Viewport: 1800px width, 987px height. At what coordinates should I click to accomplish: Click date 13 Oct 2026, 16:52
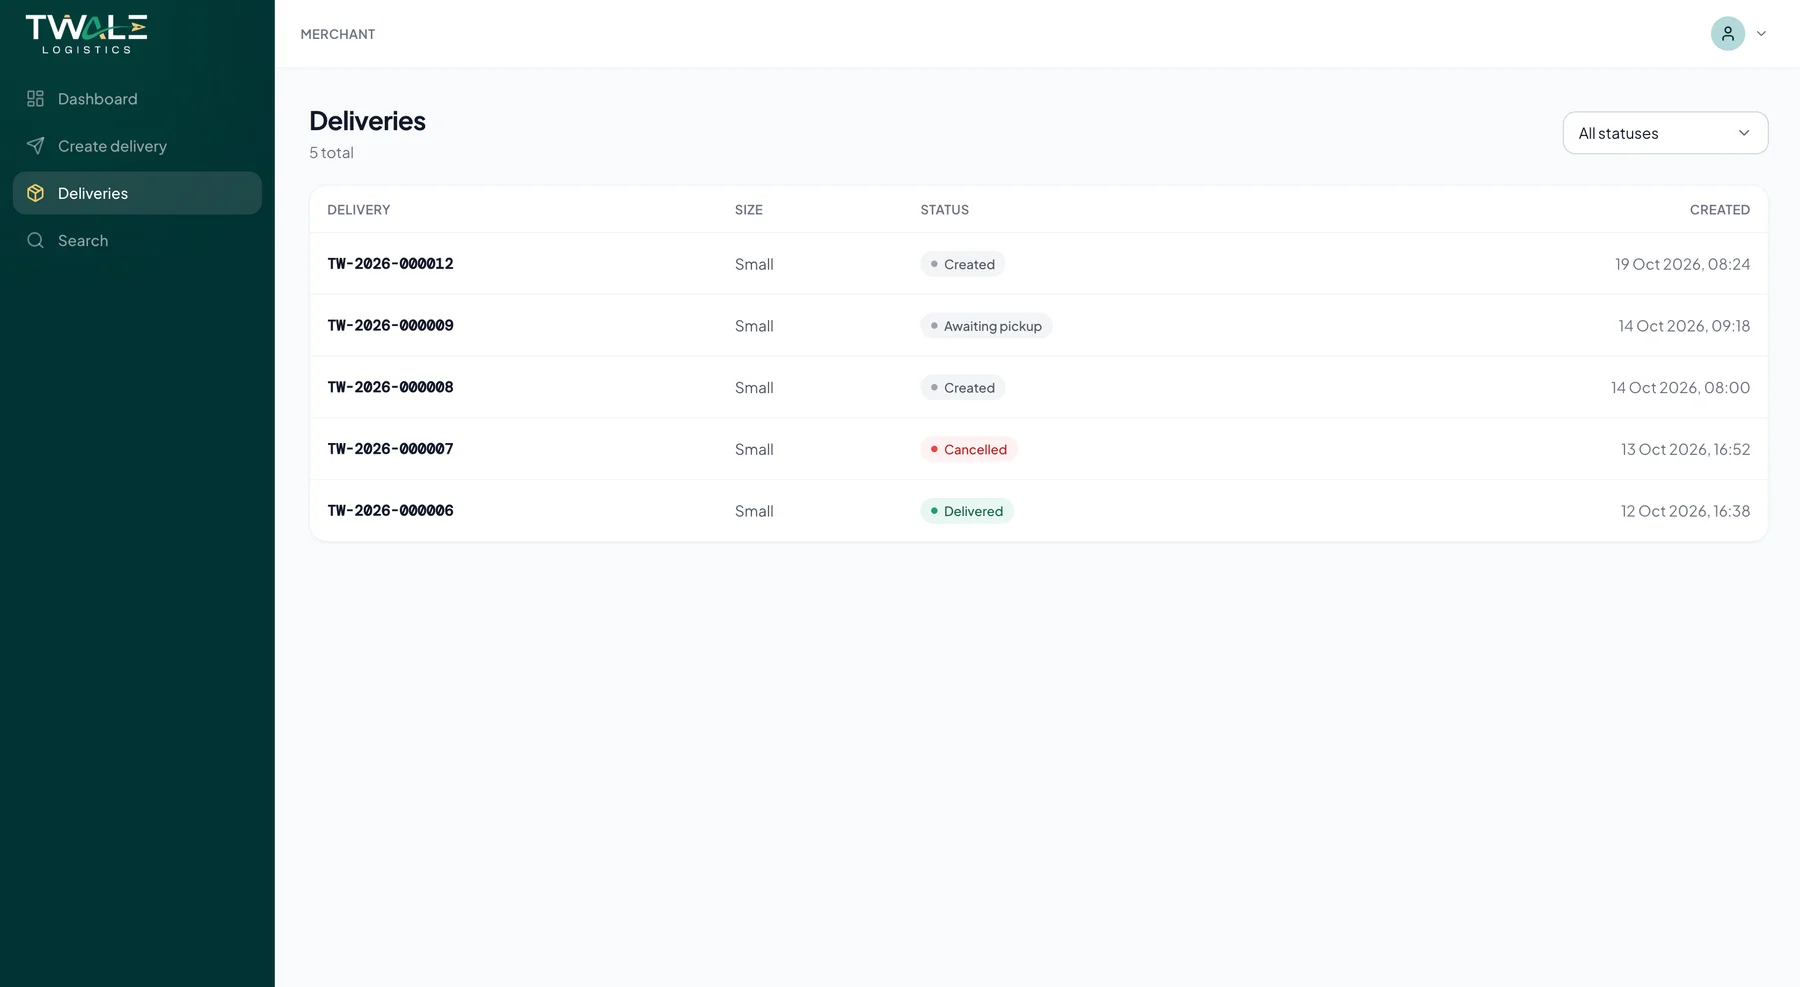pyautogui.click(x=1685, y=450)
